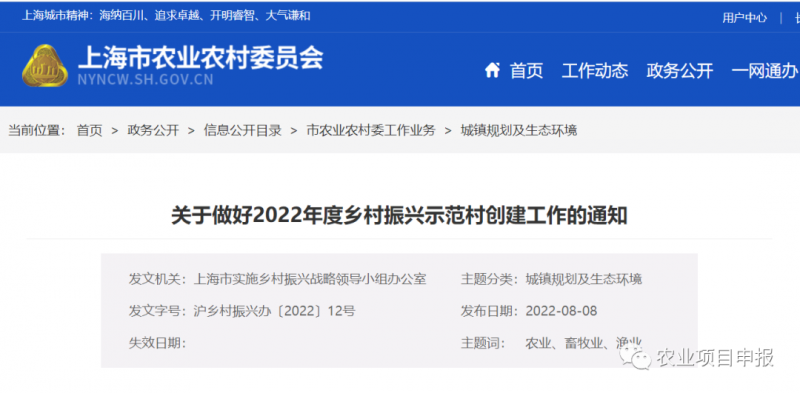Click the 主题分类 value 城镇规划及生态环境
This screenshot has height=393, width=800.
(x=584, y=279)
